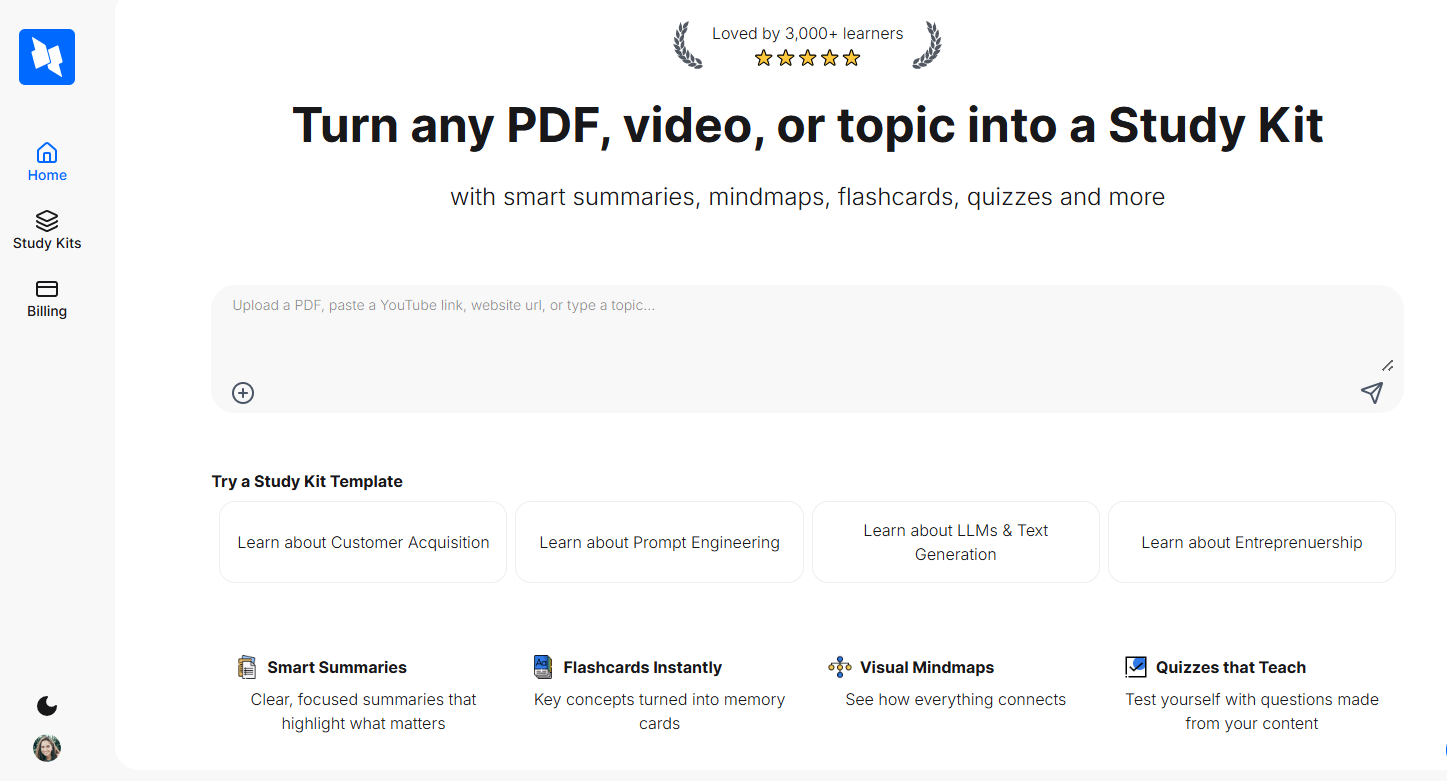Select Billing in the navigation menu

tap(46, 311)
